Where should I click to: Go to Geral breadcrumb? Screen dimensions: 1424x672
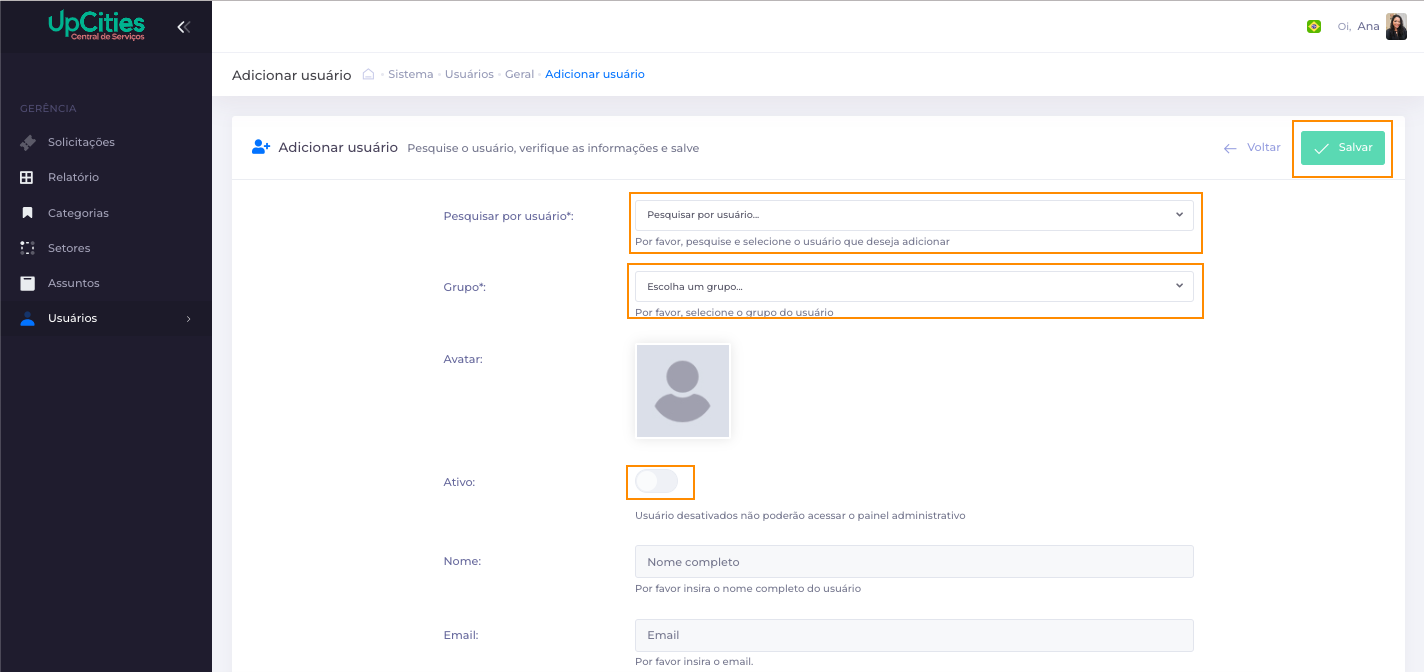pos(519,74)
